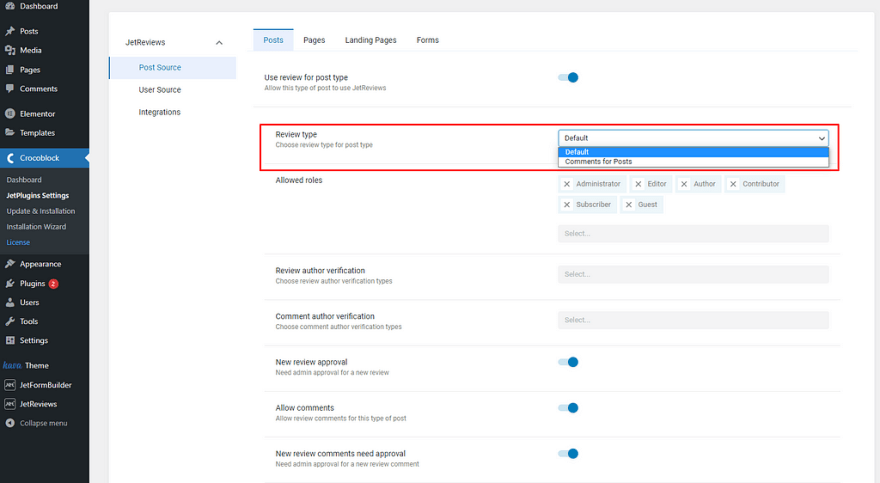Remove the Author role tag

[x=684, y=184]
